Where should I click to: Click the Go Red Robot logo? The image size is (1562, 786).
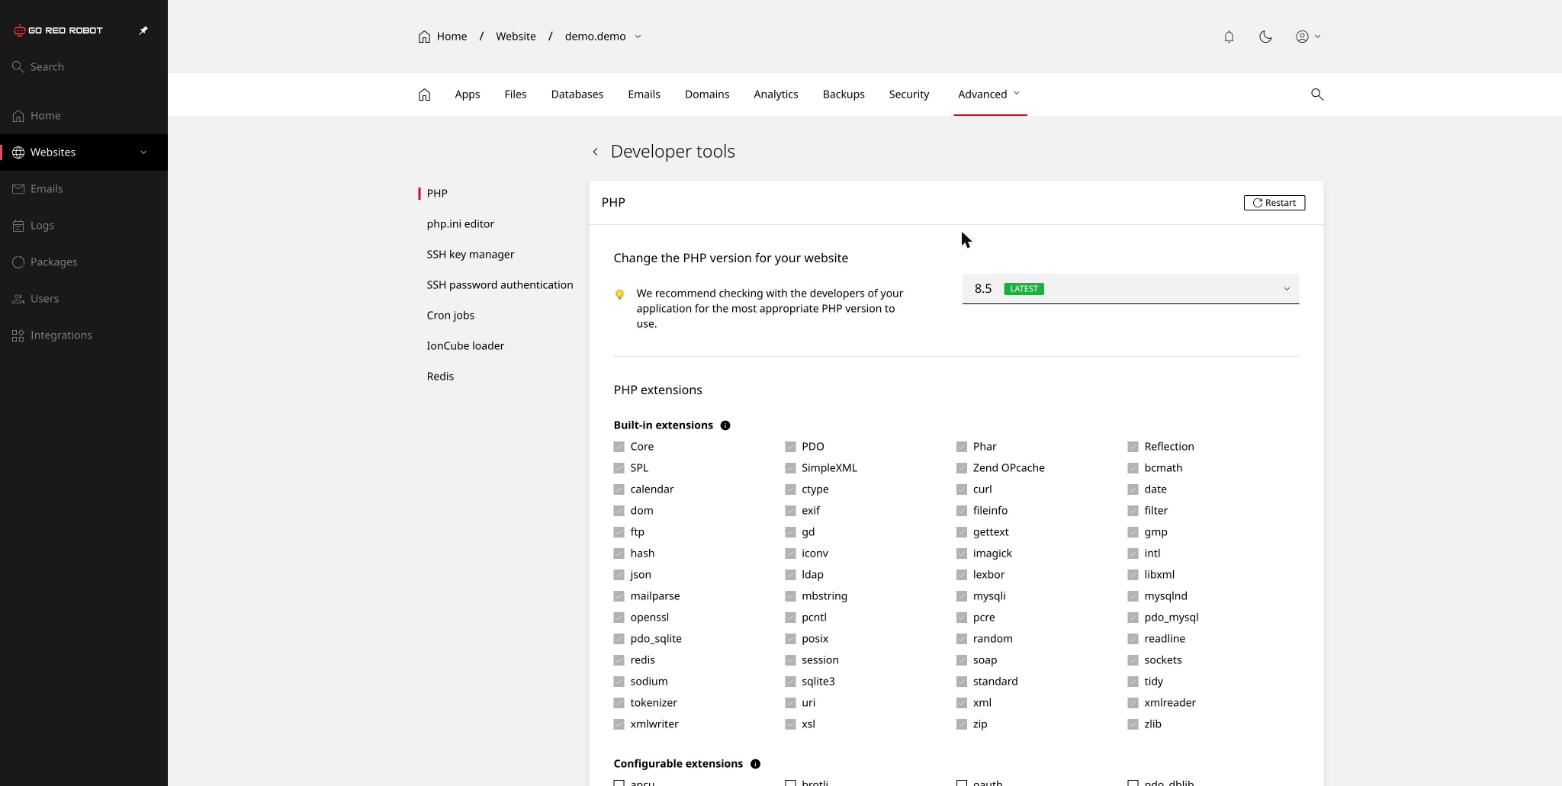point(58,30)
